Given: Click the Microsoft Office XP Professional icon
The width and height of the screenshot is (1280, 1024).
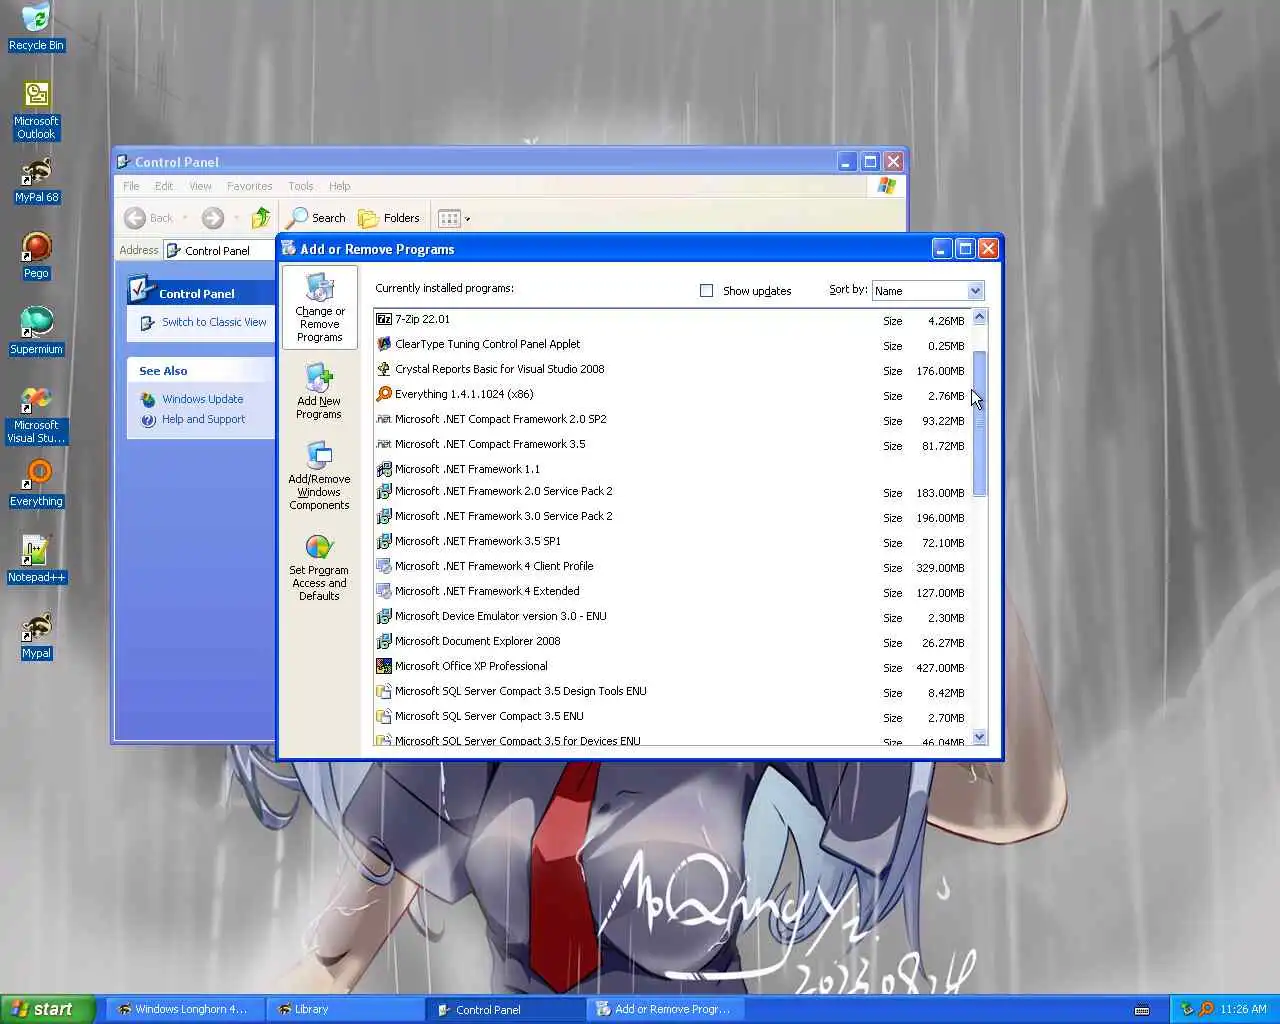Looking at the screenshot, I should tap(383, 666).
